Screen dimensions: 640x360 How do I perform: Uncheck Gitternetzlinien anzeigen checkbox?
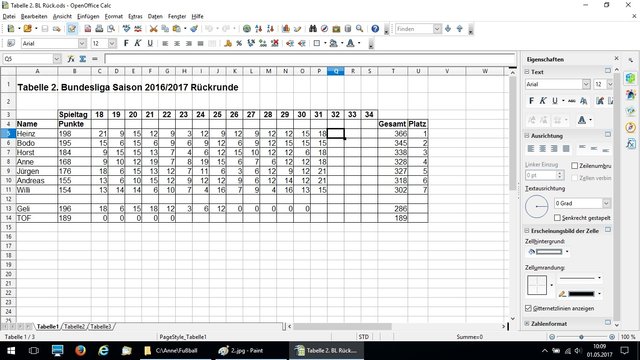click(528, 308)
